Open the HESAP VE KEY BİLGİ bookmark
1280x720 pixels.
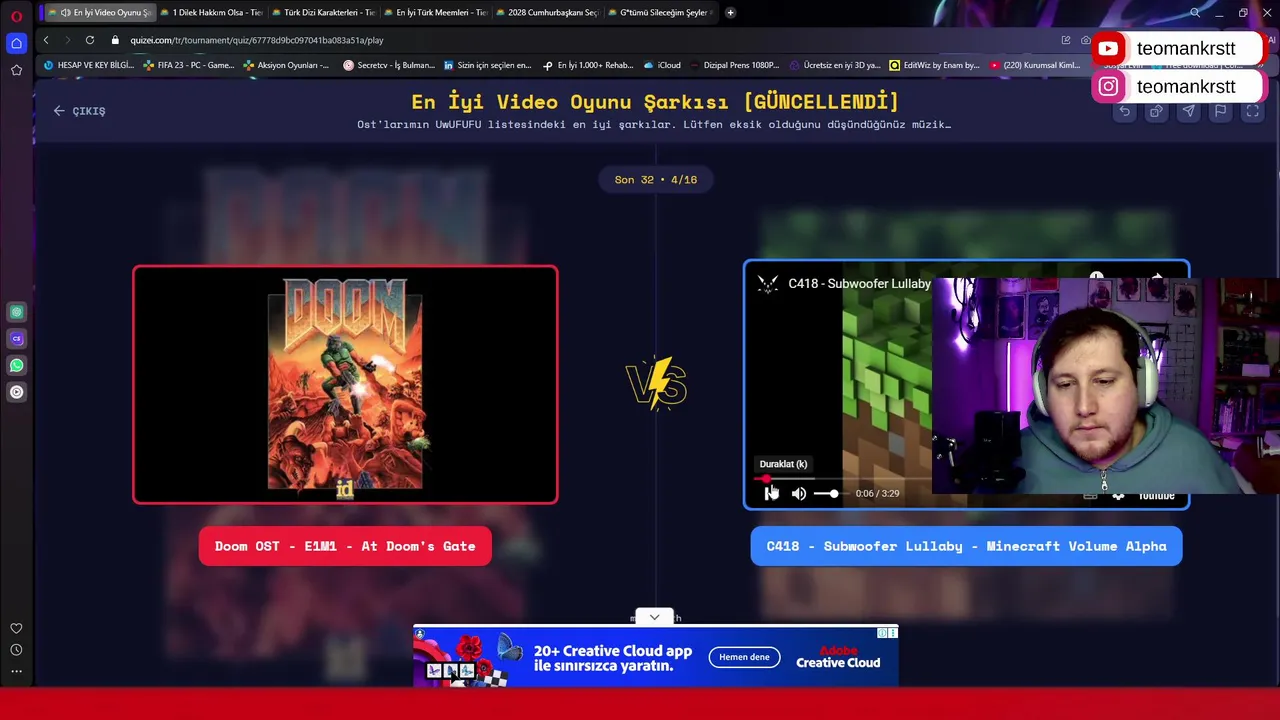pos(88,65)
